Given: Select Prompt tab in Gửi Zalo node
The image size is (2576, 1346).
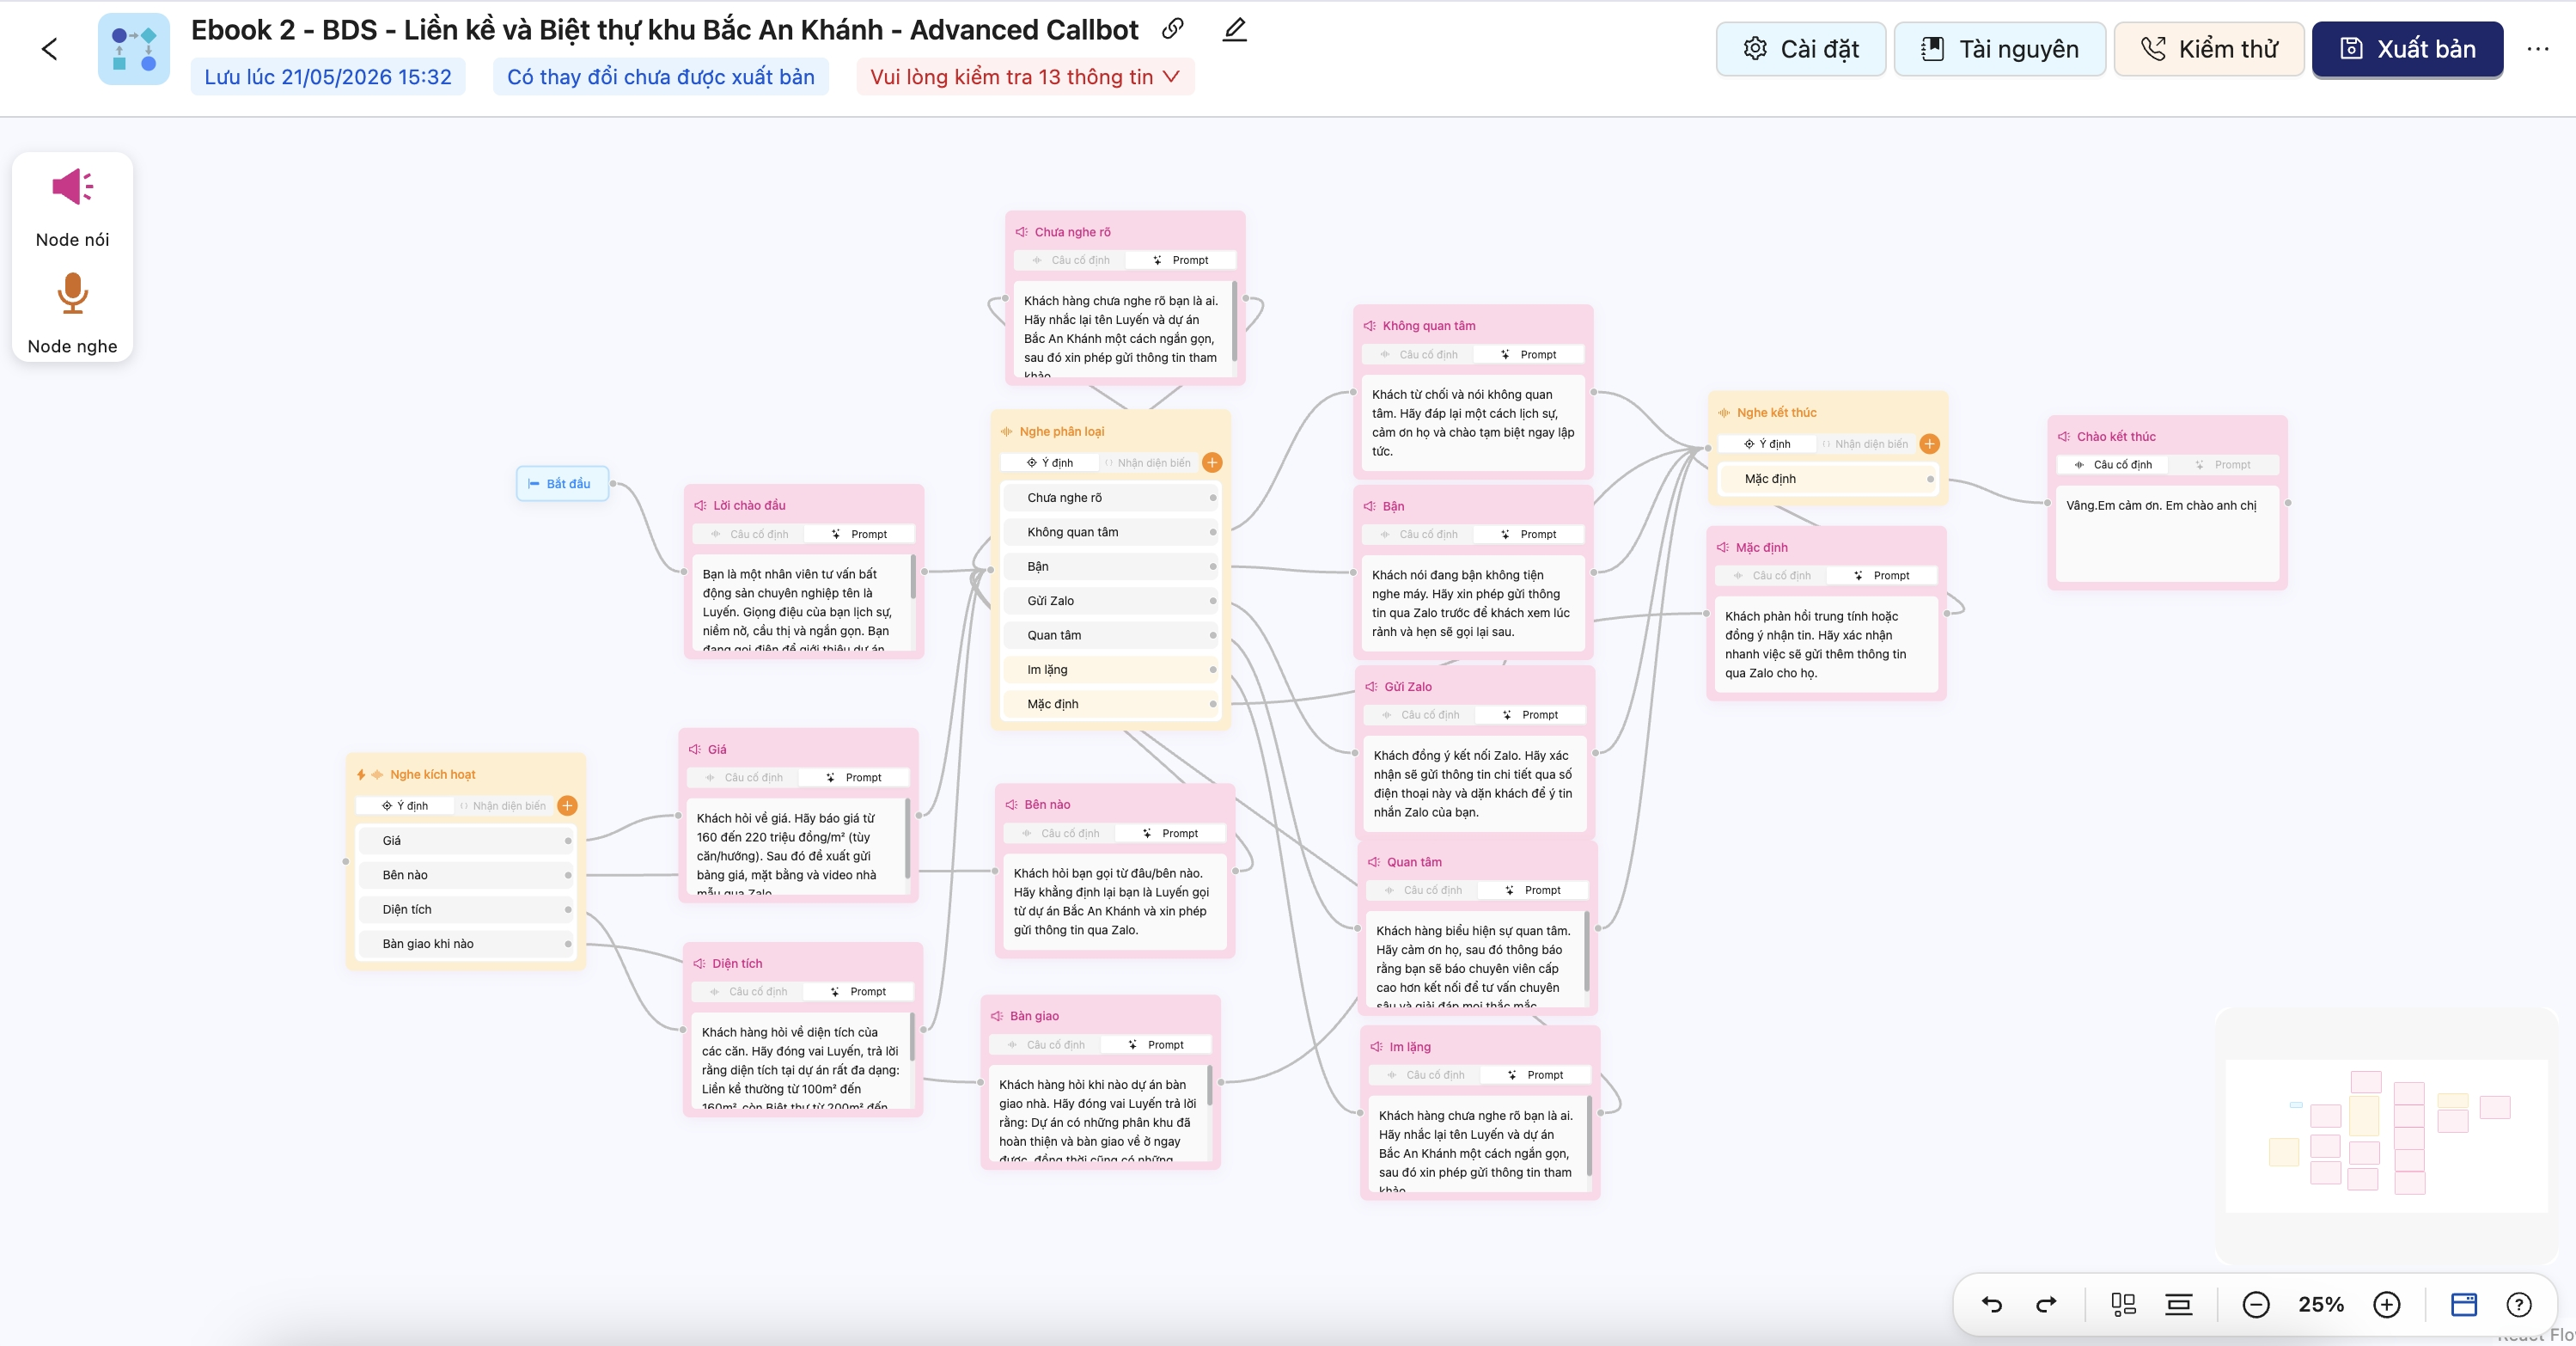Looking at the screenshot, I should [x=1531, y=714].
